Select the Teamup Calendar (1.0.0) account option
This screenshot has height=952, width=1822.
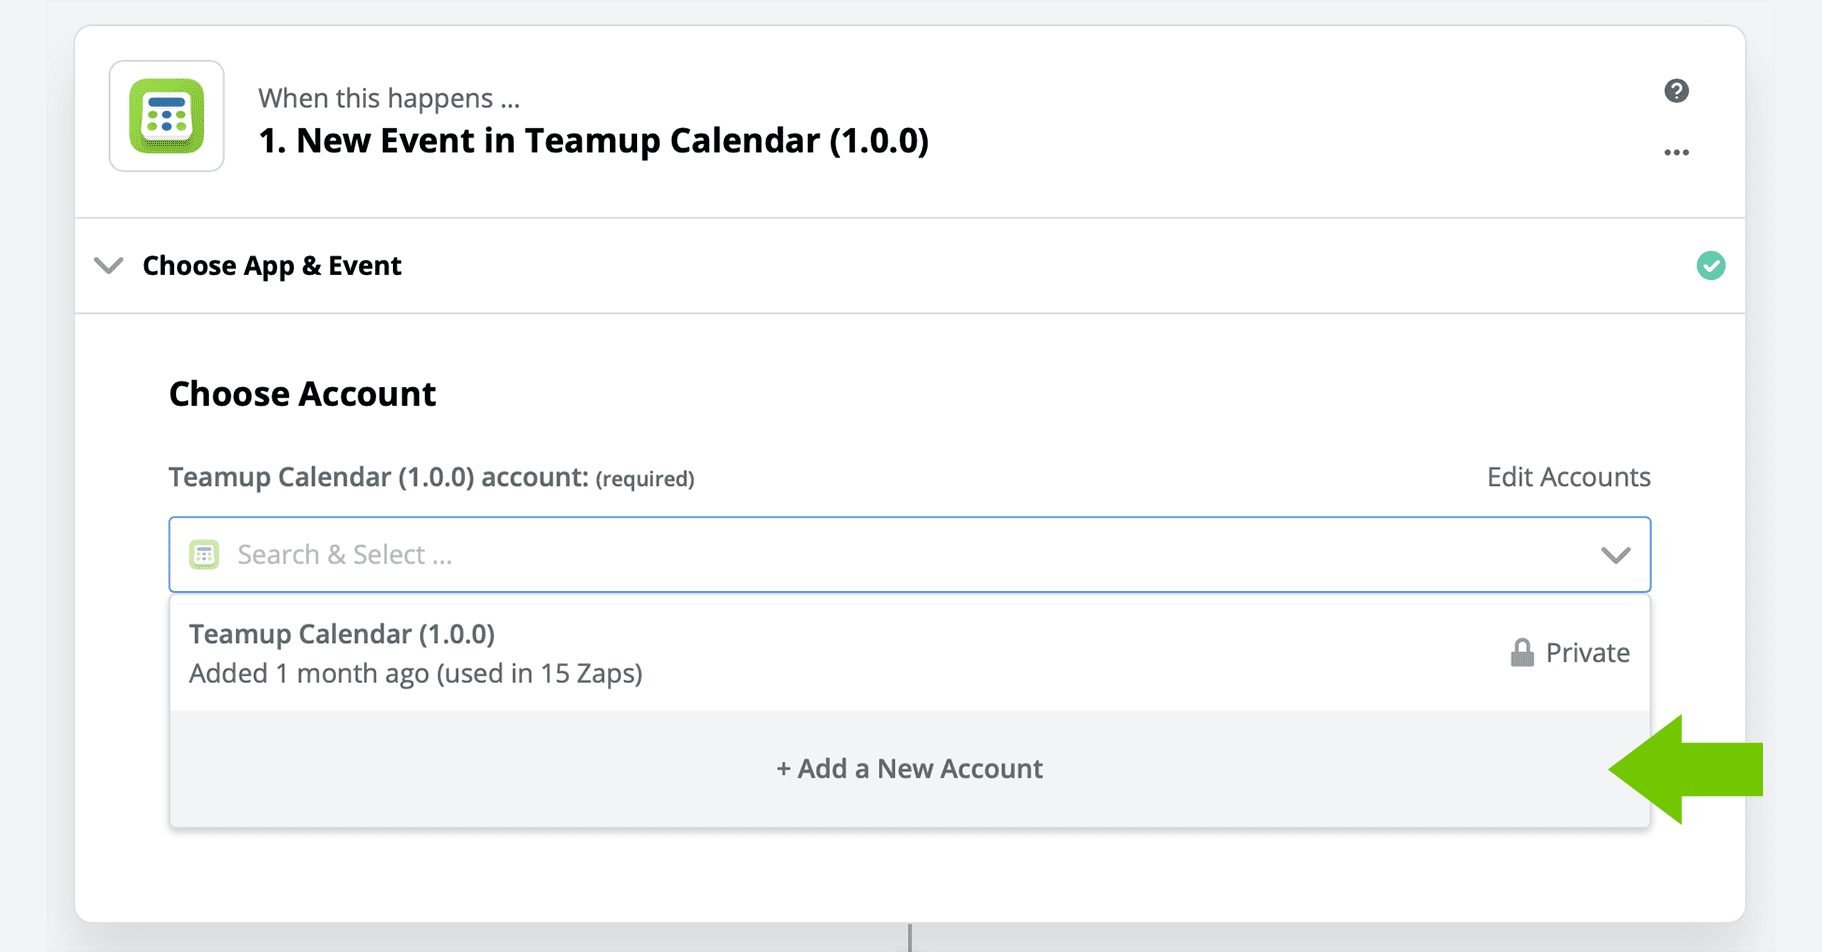coord(909,653)
